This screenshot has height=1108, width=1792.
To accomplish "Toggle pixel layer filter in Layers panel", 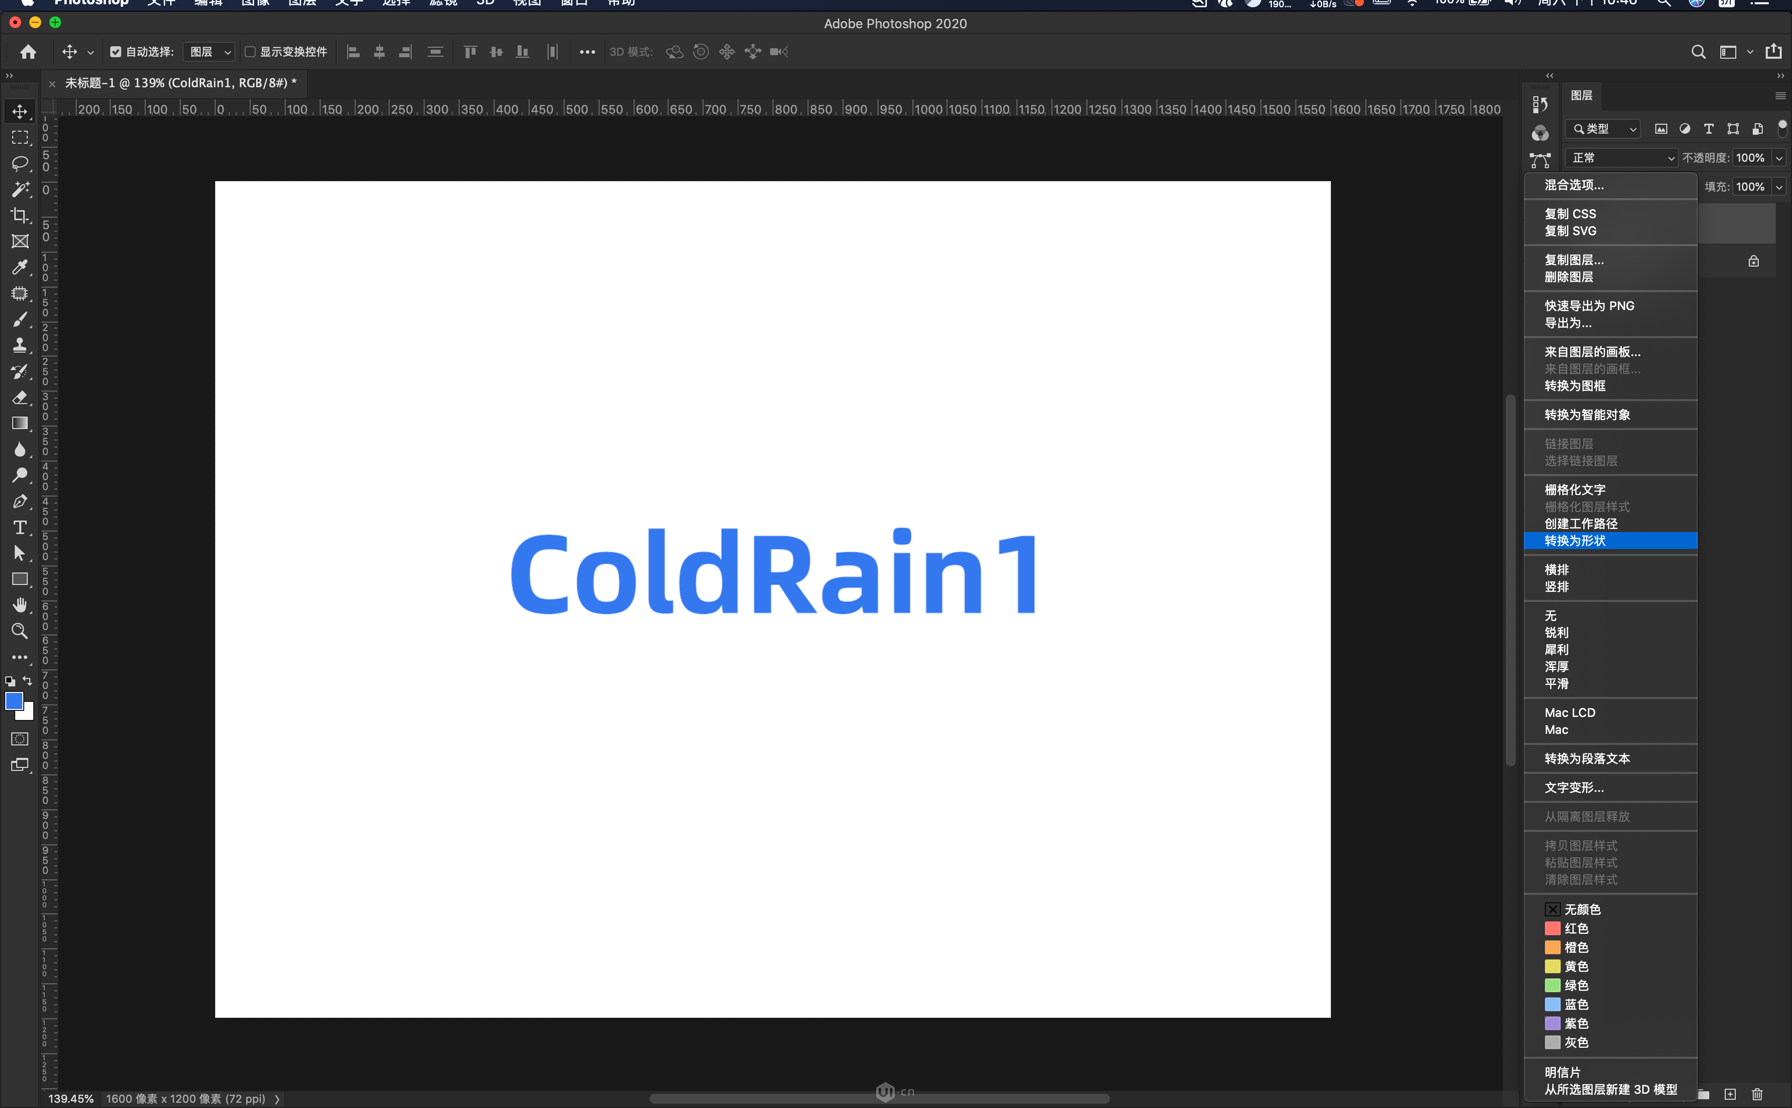I will 1661,129.
